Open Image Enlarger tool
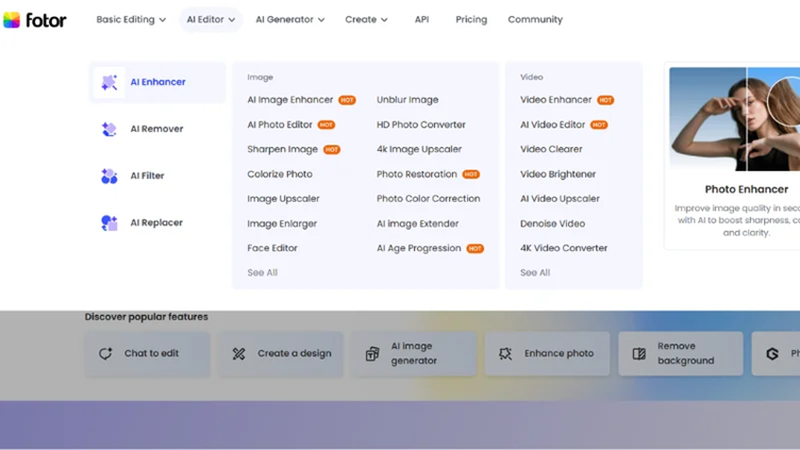800x450 pixels. point(282,223)
